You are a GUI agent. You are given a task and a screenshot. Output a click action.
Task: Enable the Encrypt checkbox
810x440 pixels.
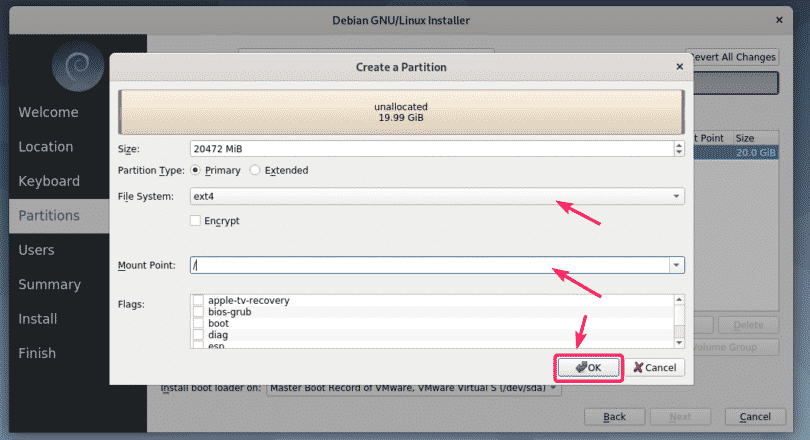tap(195, 221)
